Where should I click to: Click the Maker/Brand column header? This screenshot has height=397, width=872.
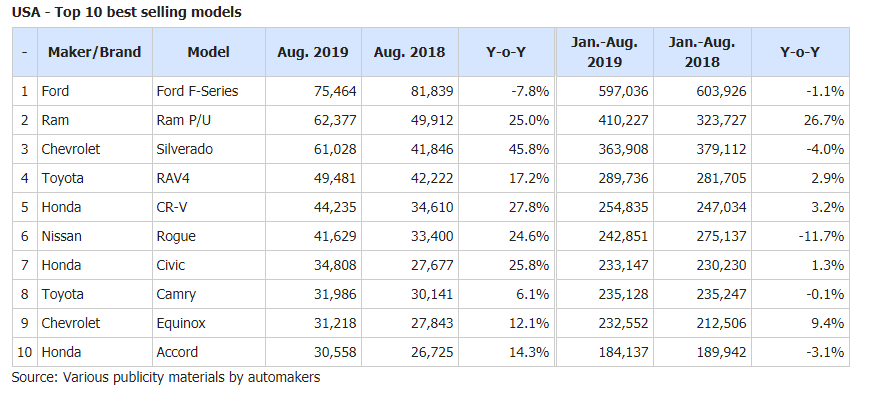(95, 52)
